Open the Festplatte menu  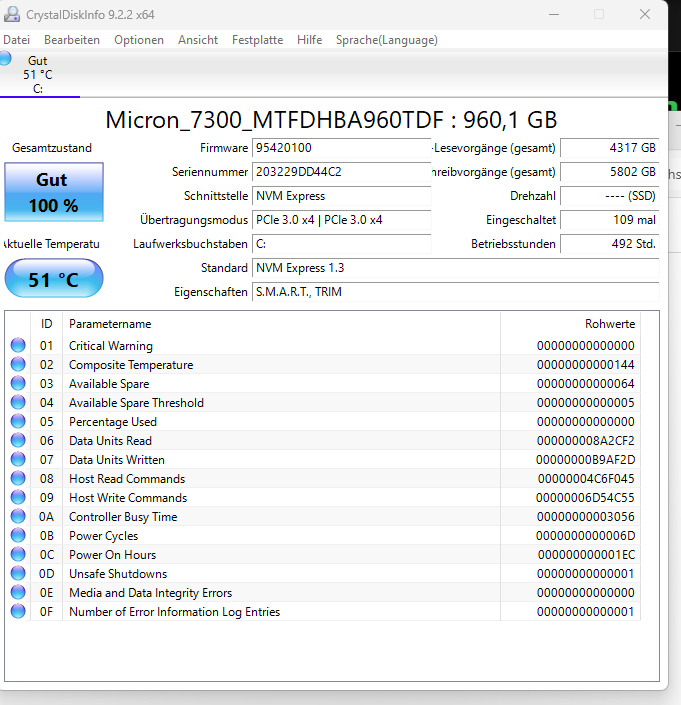tap(258, 40)
